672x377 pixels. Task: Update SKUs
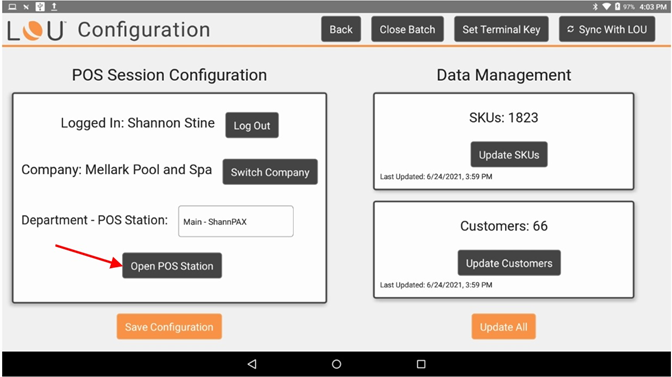pyautogui.click(x=509, y=155)
